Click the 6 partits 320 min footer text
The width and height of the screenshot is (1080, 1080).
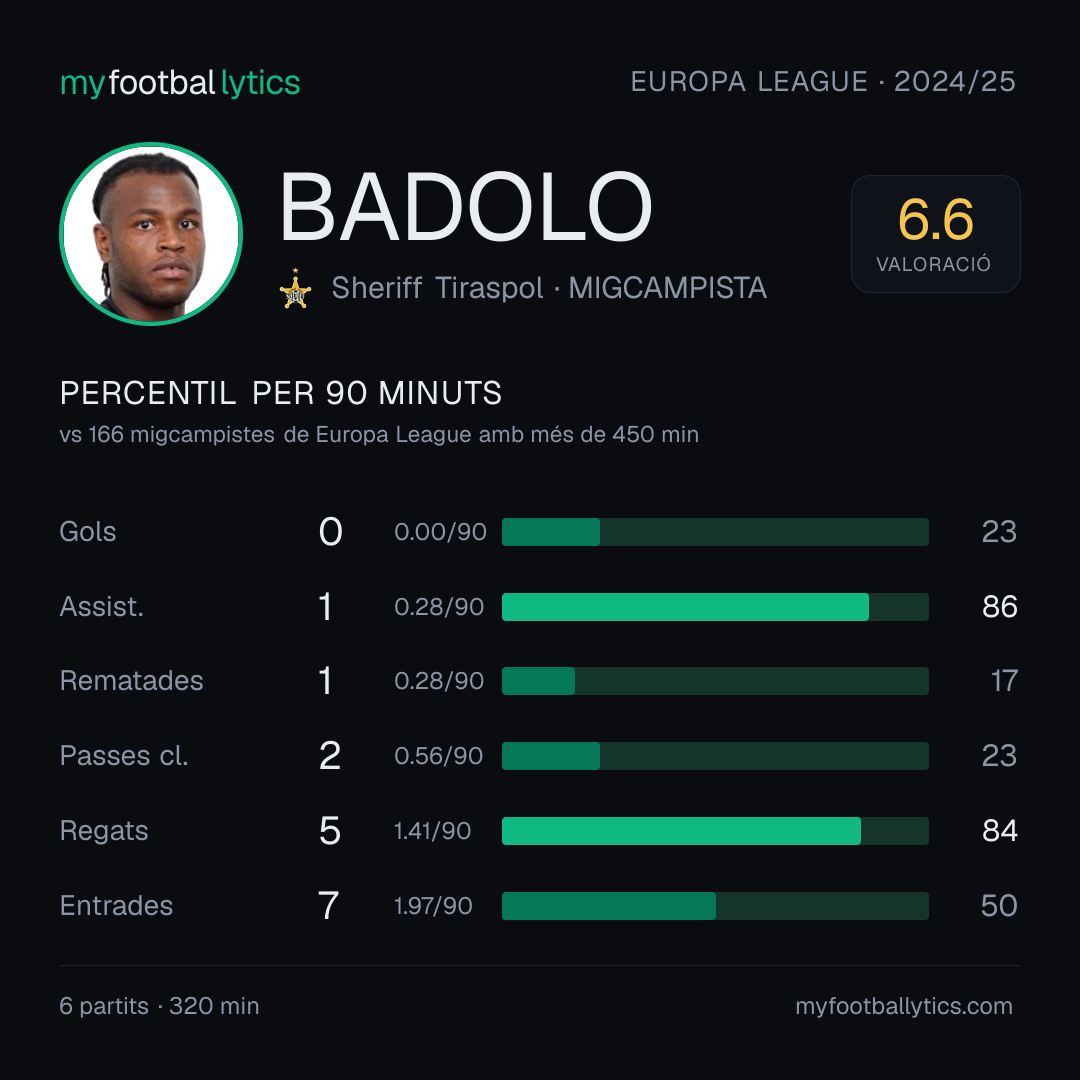click(159, 1006)
